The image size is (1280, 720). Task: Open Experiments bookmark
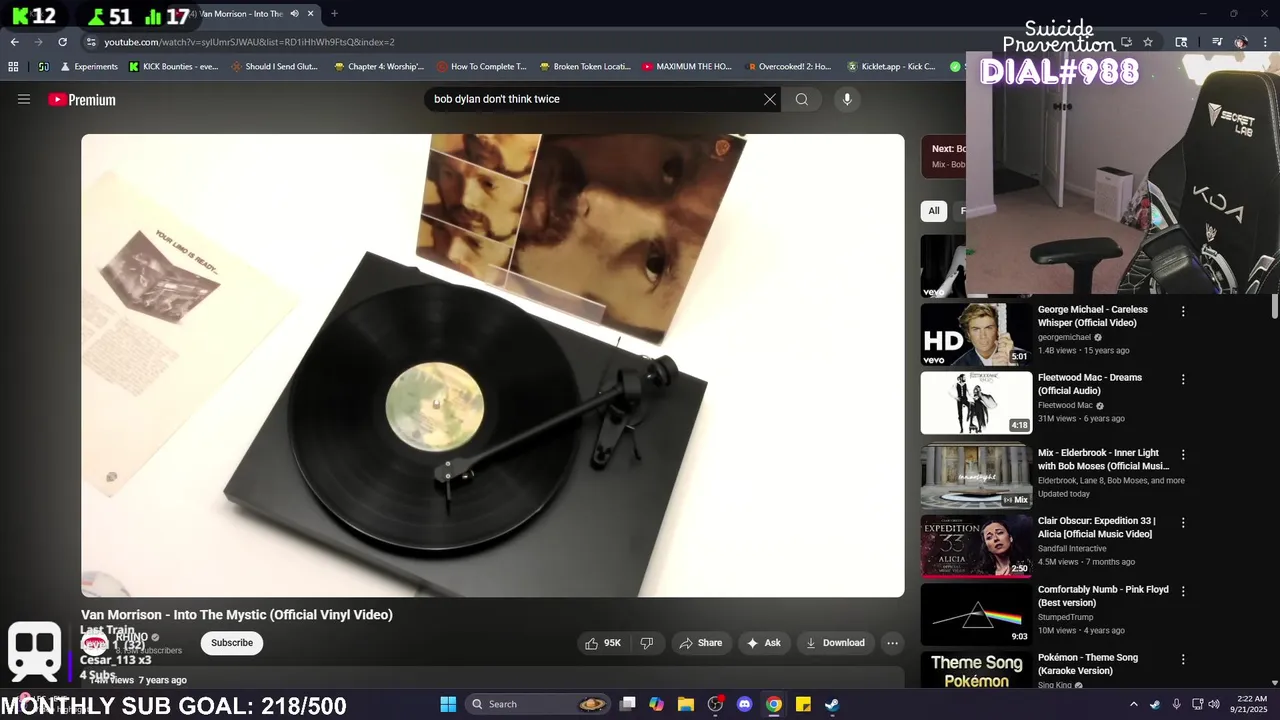pyautogui.click(x=89, y=67)
